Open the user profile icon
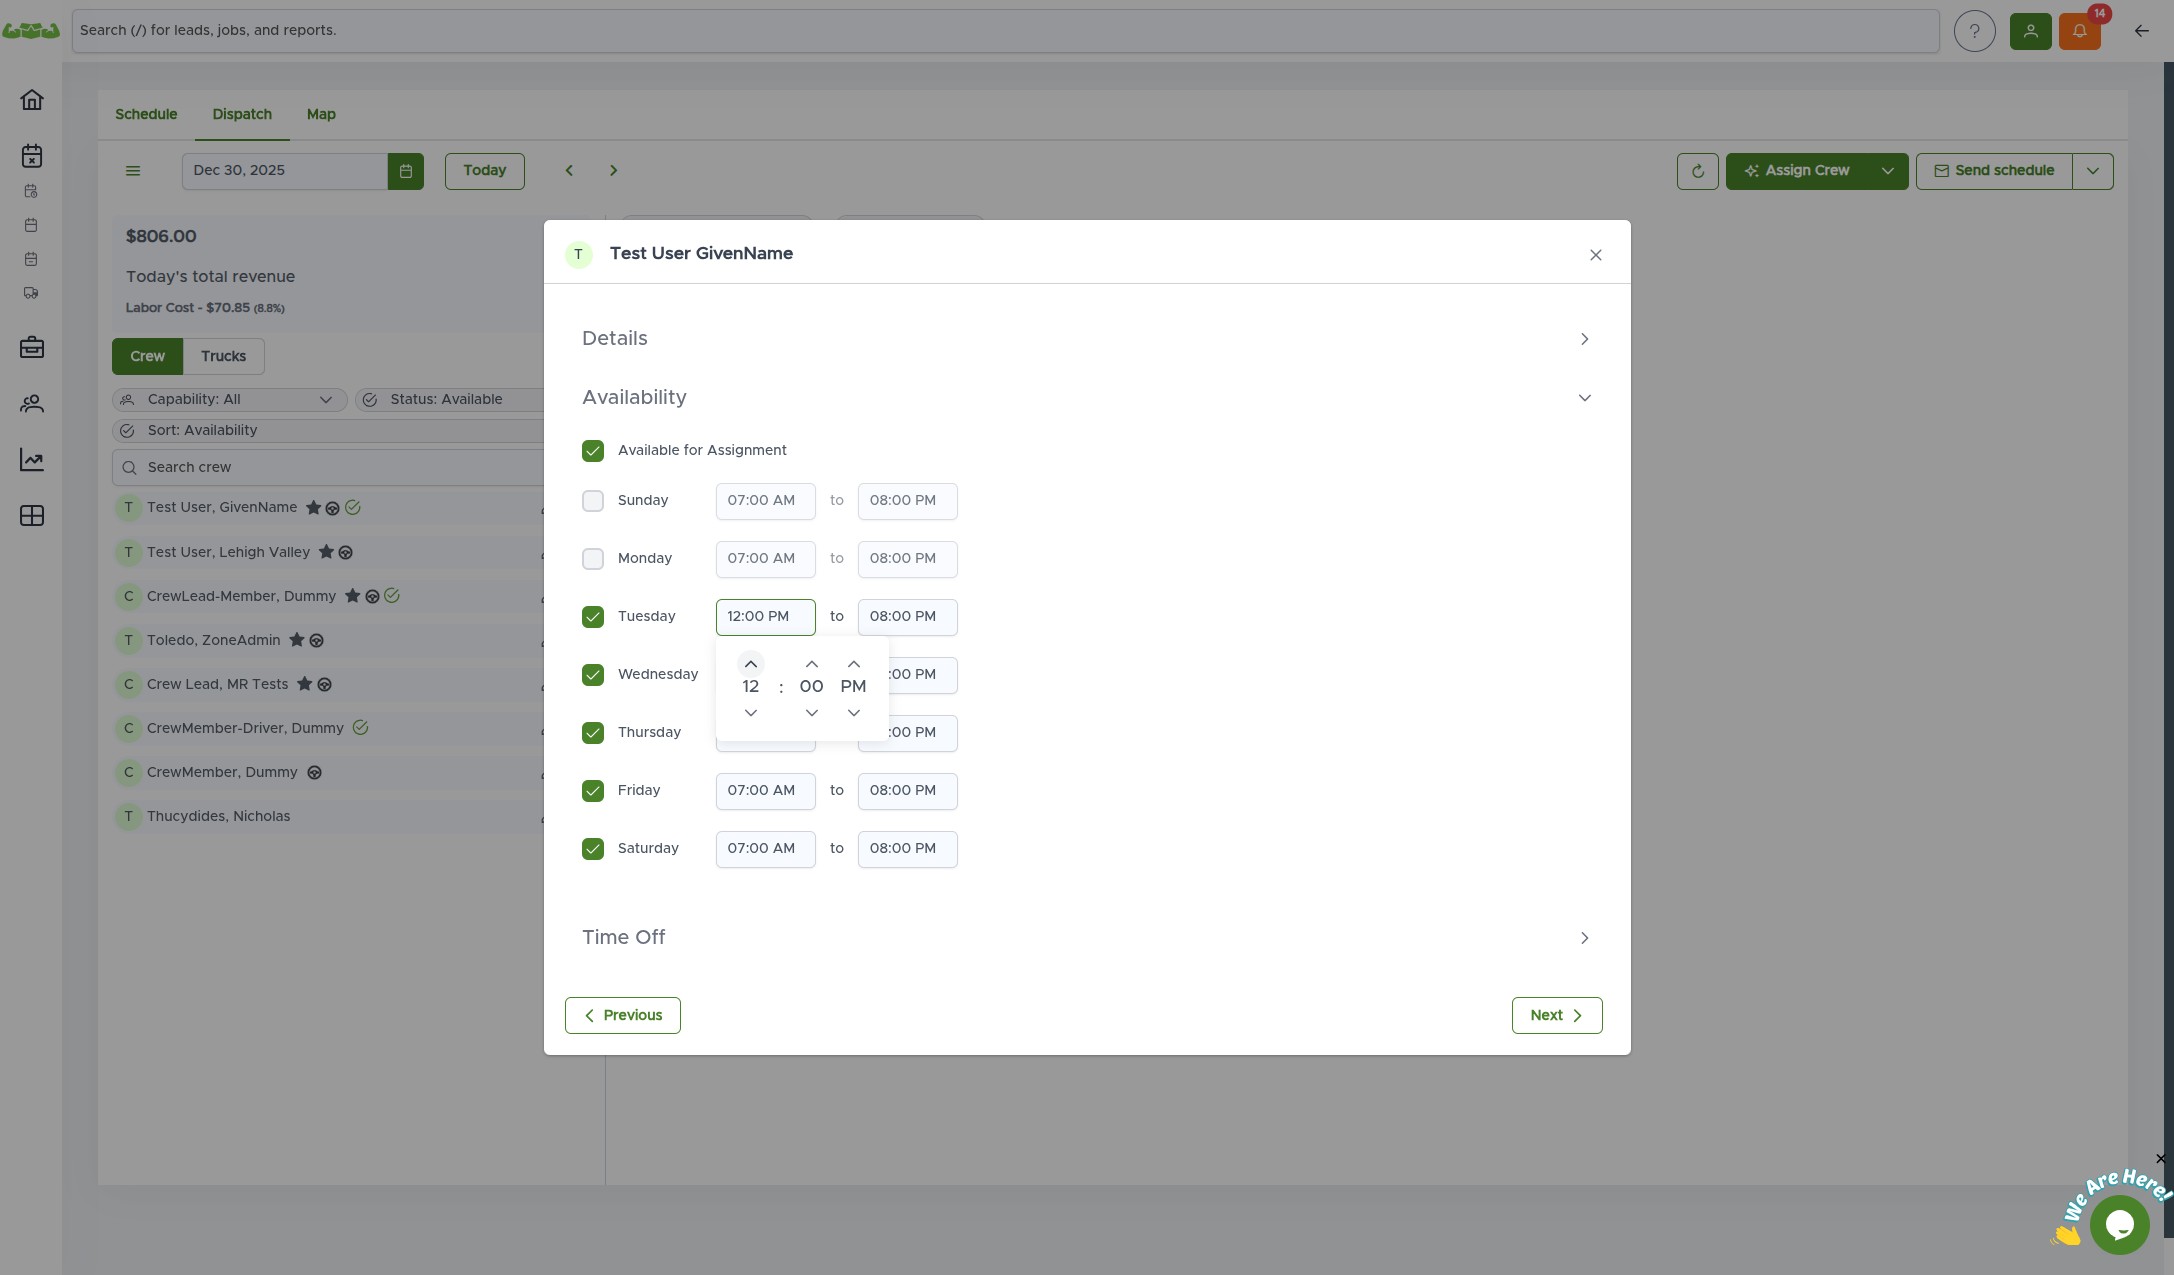Viewport: 2174px width, 1275px height. tap(2030, 31)
